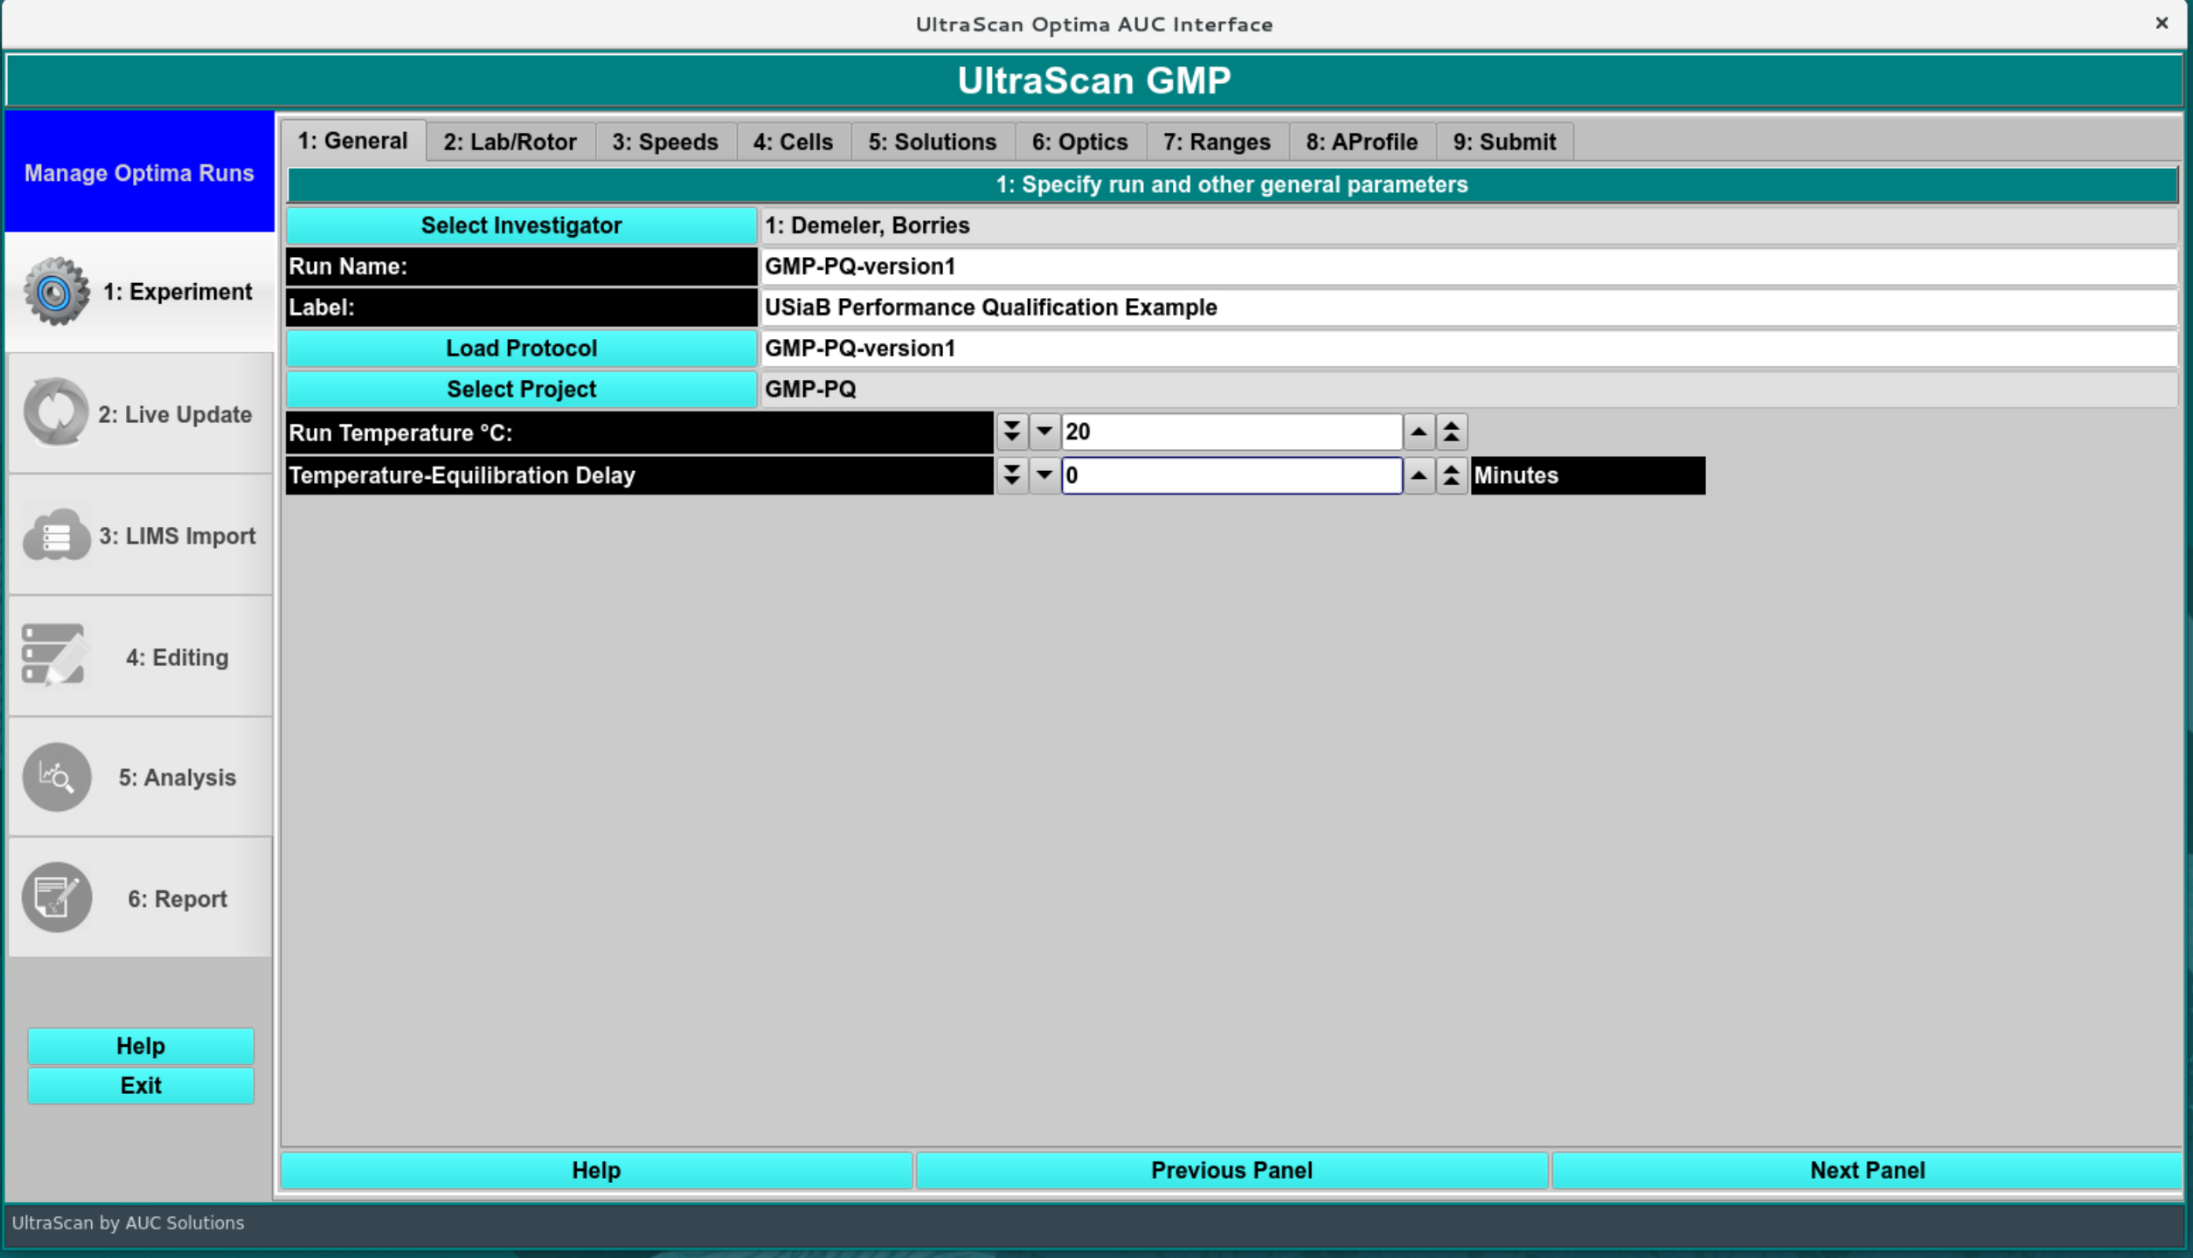Open the 5: Solutions tab
Image resolution: width=2193 pixels, height=1258 pixels.
pos(932,142)
